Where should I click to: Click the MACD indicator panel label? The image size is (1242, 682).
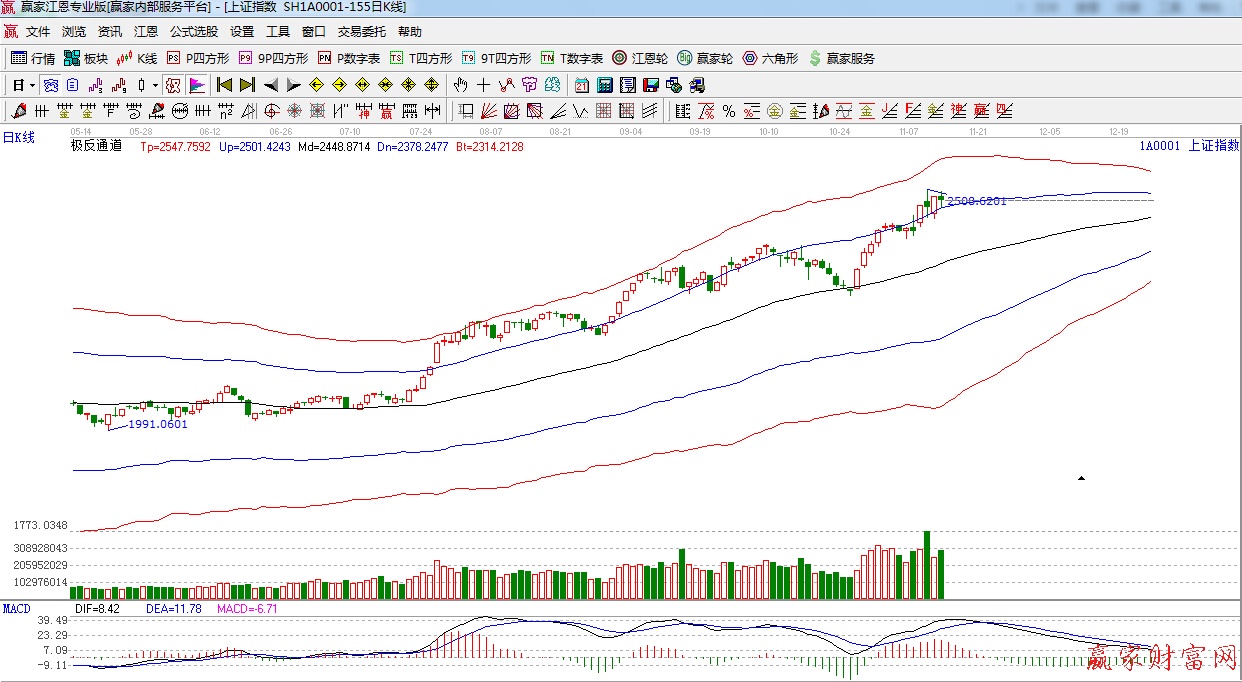click(x=17, y=608)
